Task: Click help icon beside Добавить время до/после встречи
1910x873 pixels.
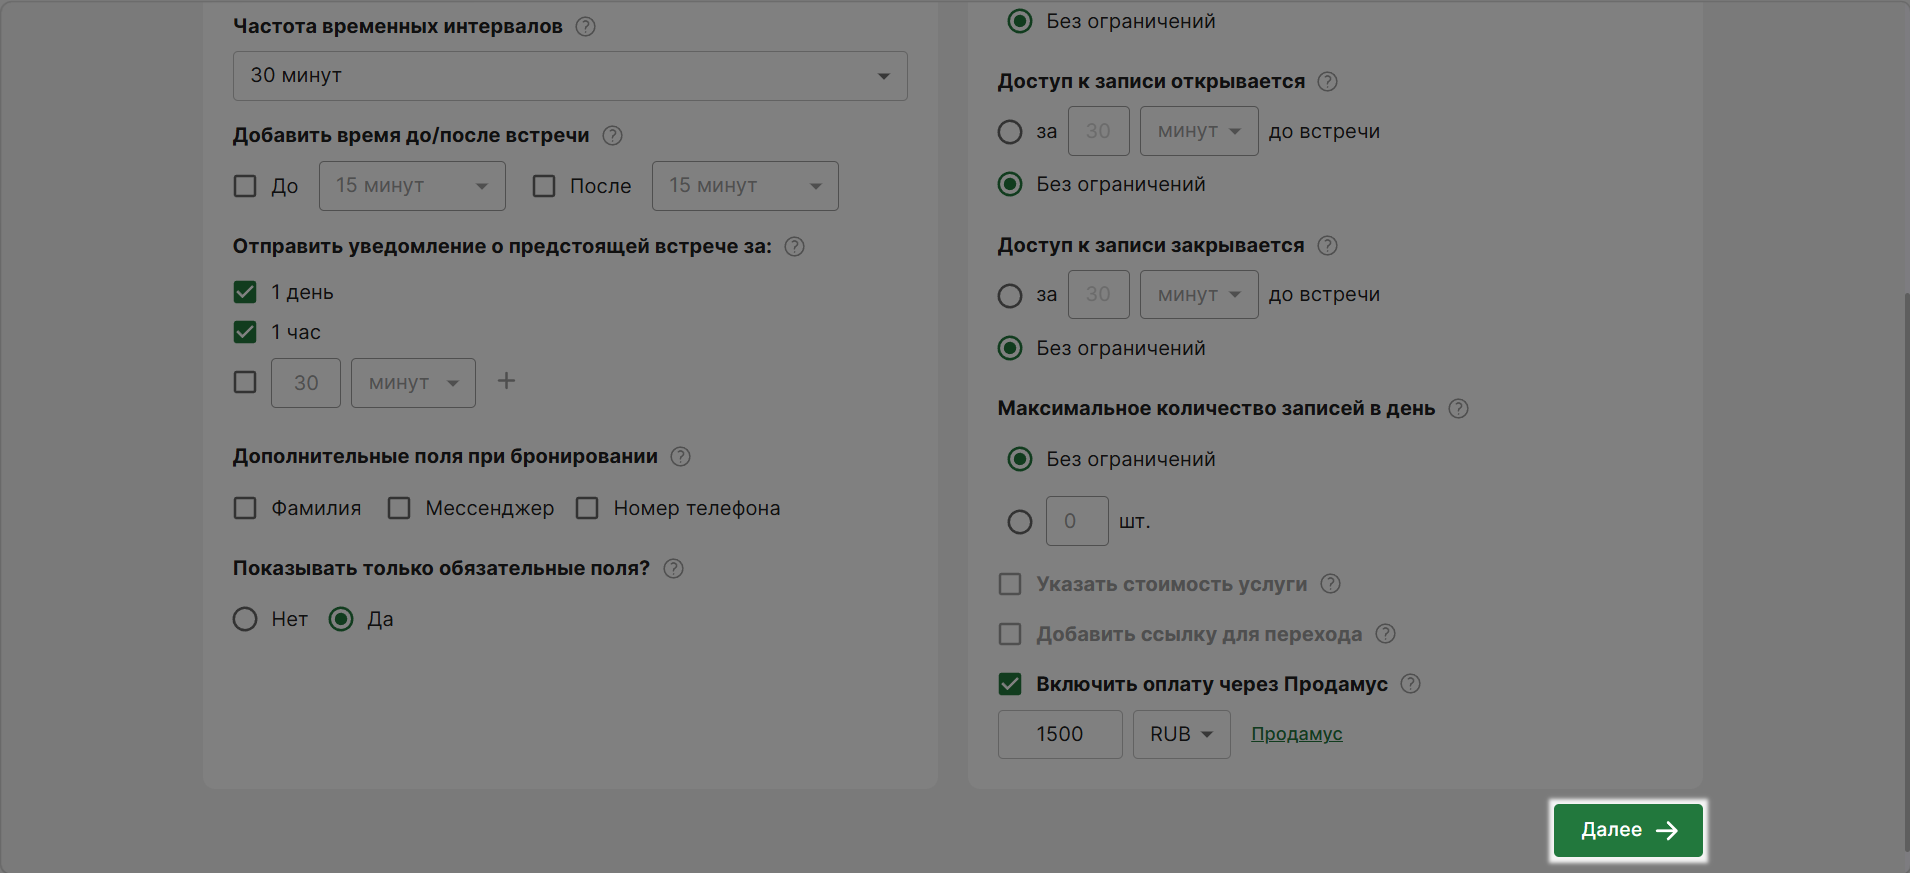Action: point(613,136)
